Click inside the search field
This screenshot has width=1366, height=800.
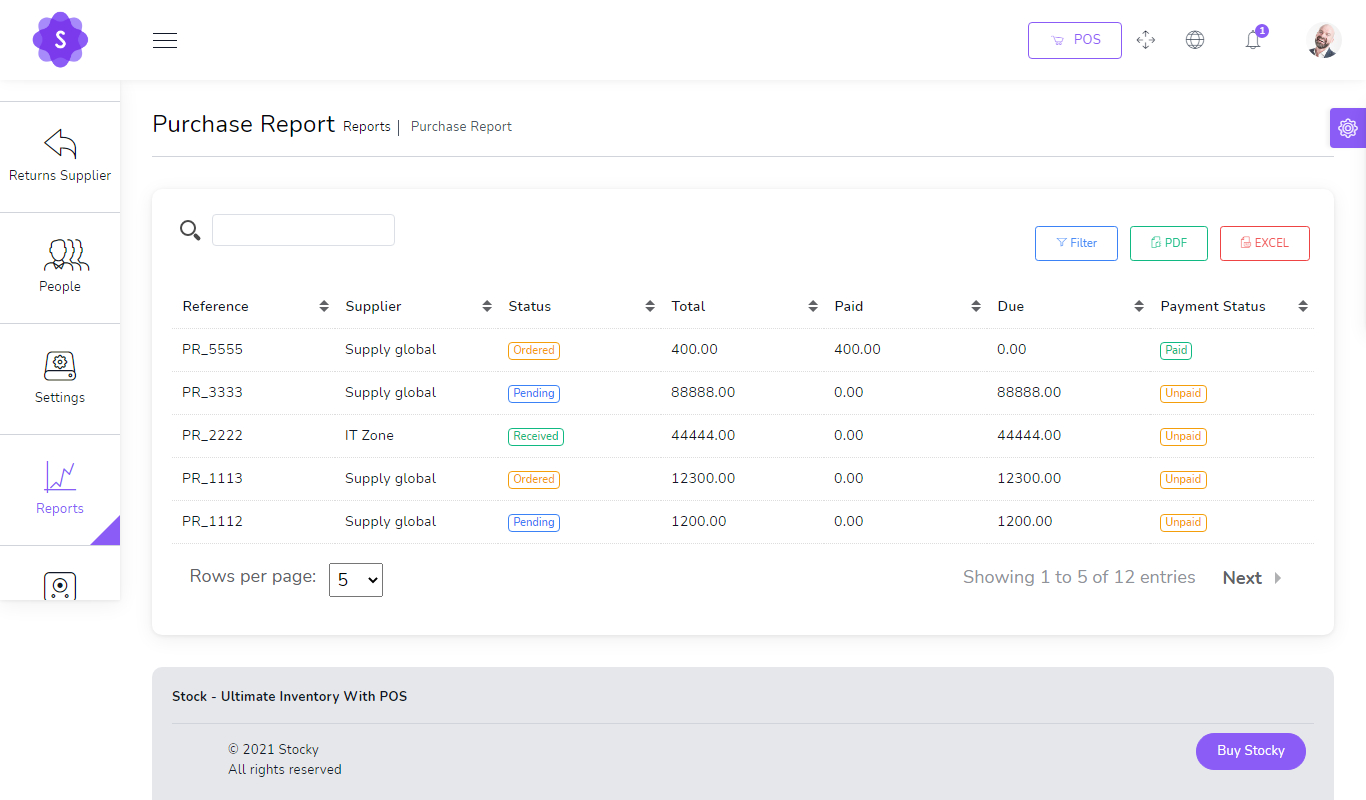tap(302, 229)
